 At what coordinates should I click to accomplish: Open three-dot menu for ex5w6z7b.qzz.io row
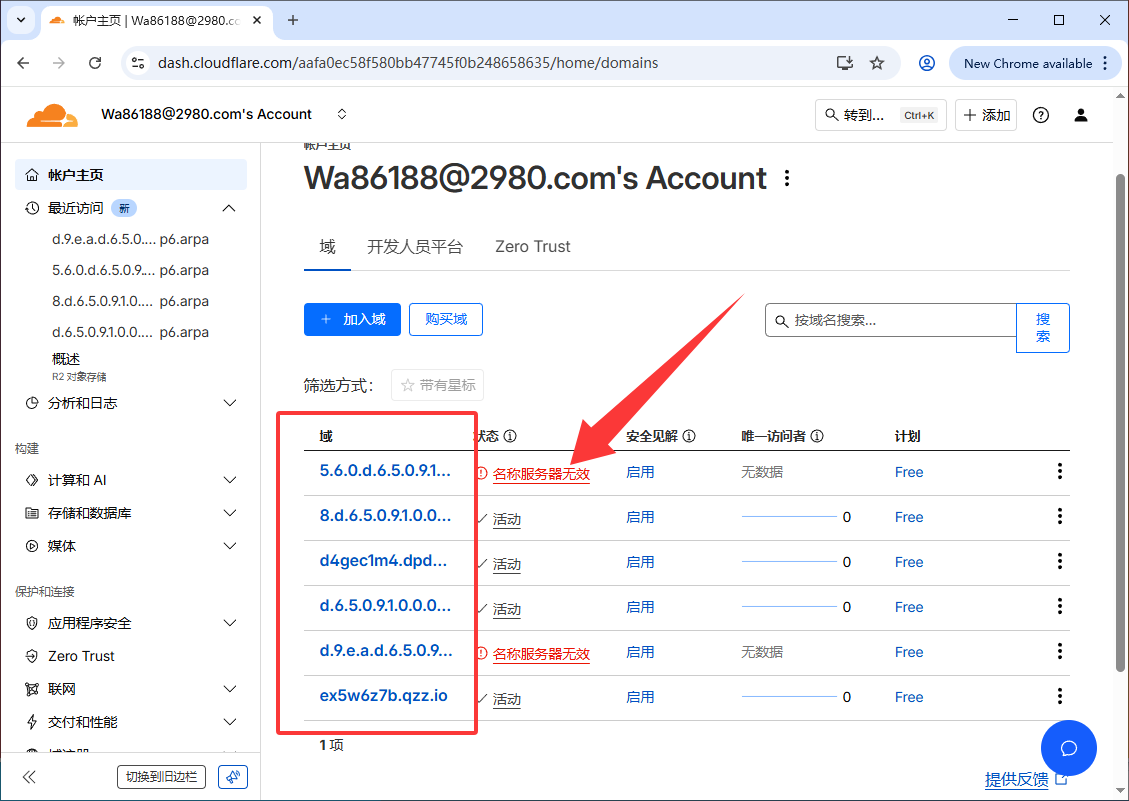coord(1060,697)
